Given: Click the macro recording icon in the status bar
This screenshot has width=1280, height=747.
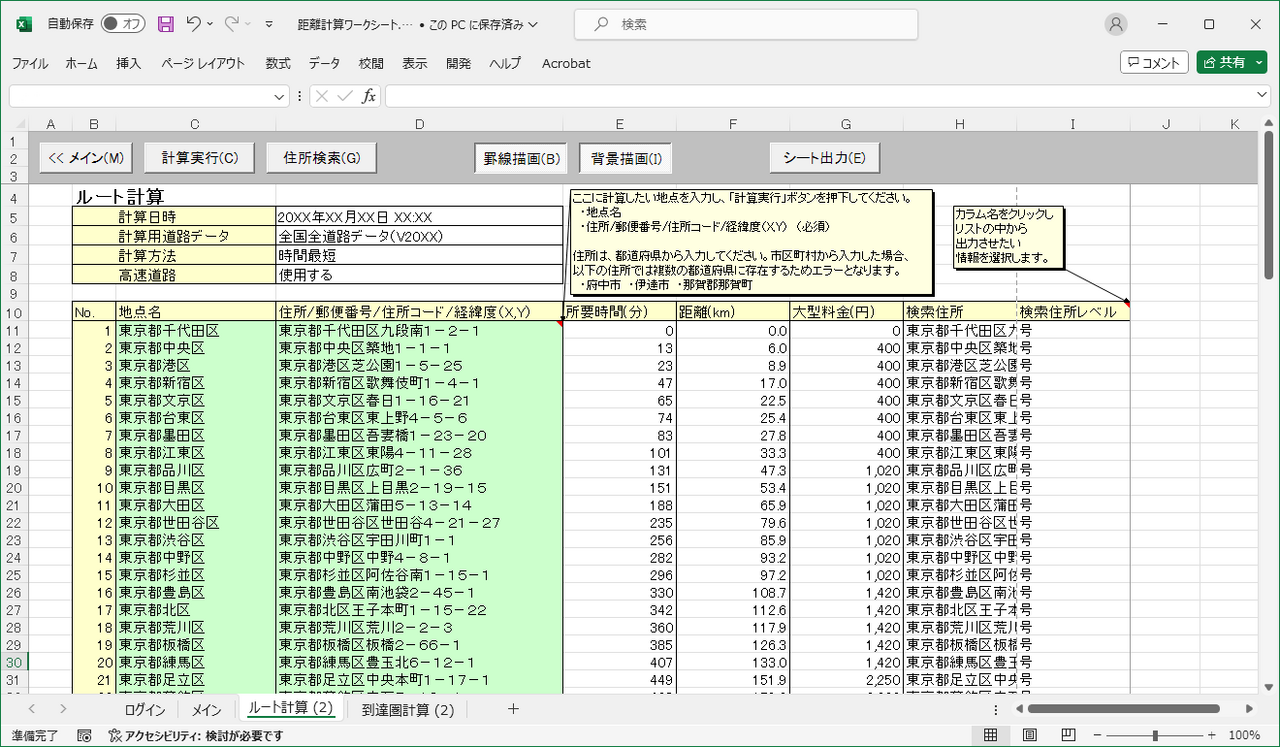Looking at the screenshot, I should pos(84,735).
